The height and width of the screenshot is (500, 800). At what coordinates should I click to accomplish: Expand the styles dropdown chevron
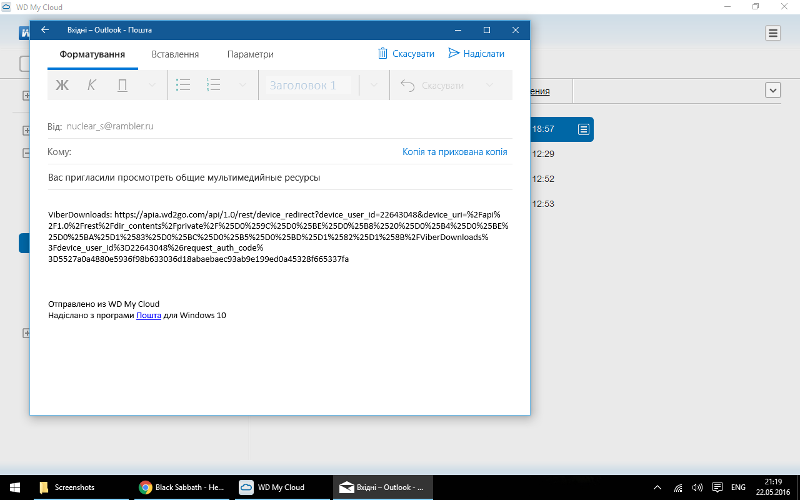click(373, 85)
